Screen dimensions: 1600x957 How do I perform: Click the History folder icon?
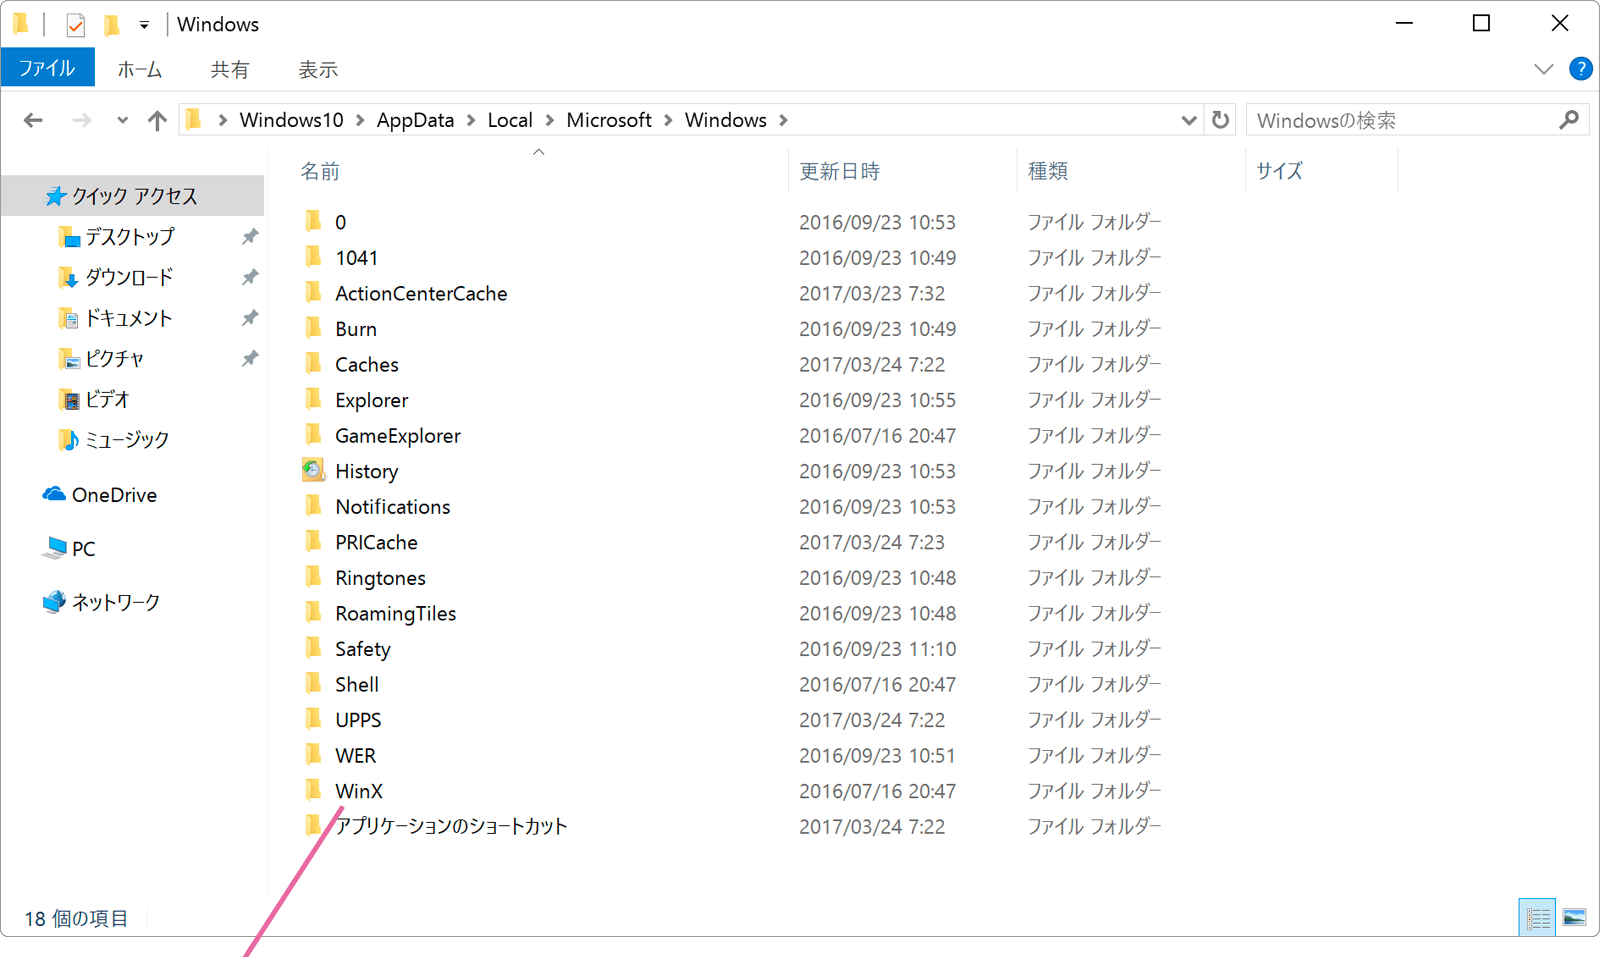pyautogui.click(x=313, y=470)
